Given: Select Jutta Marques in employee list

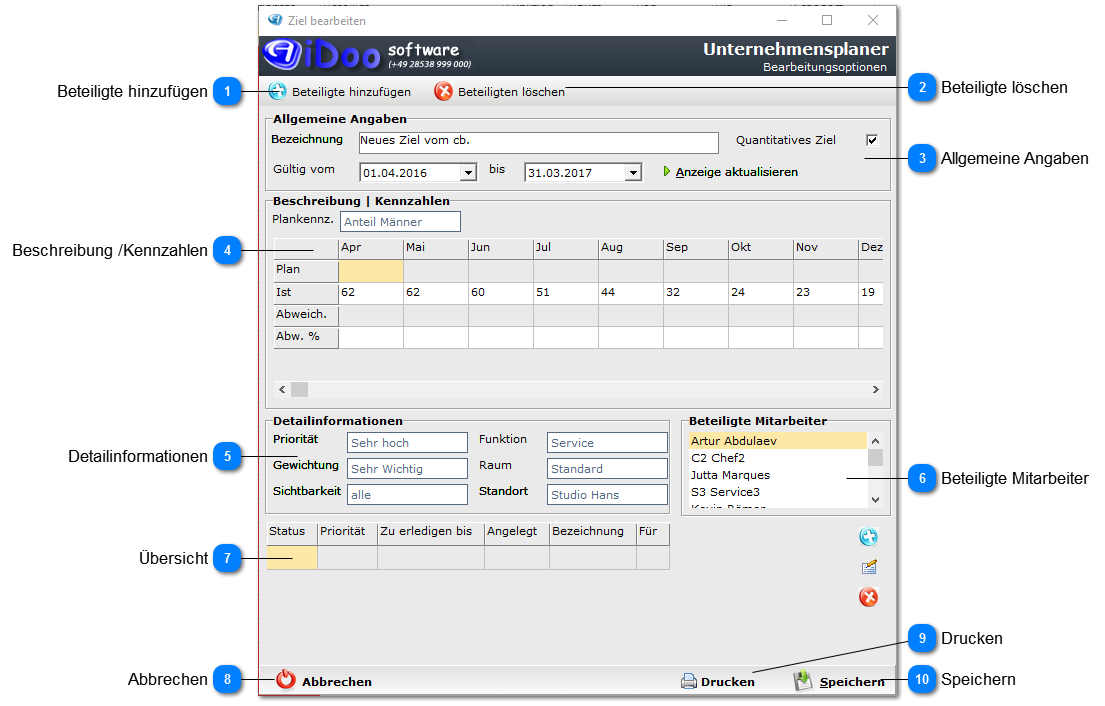Looking at the screenshot, I should pos(777,475).
